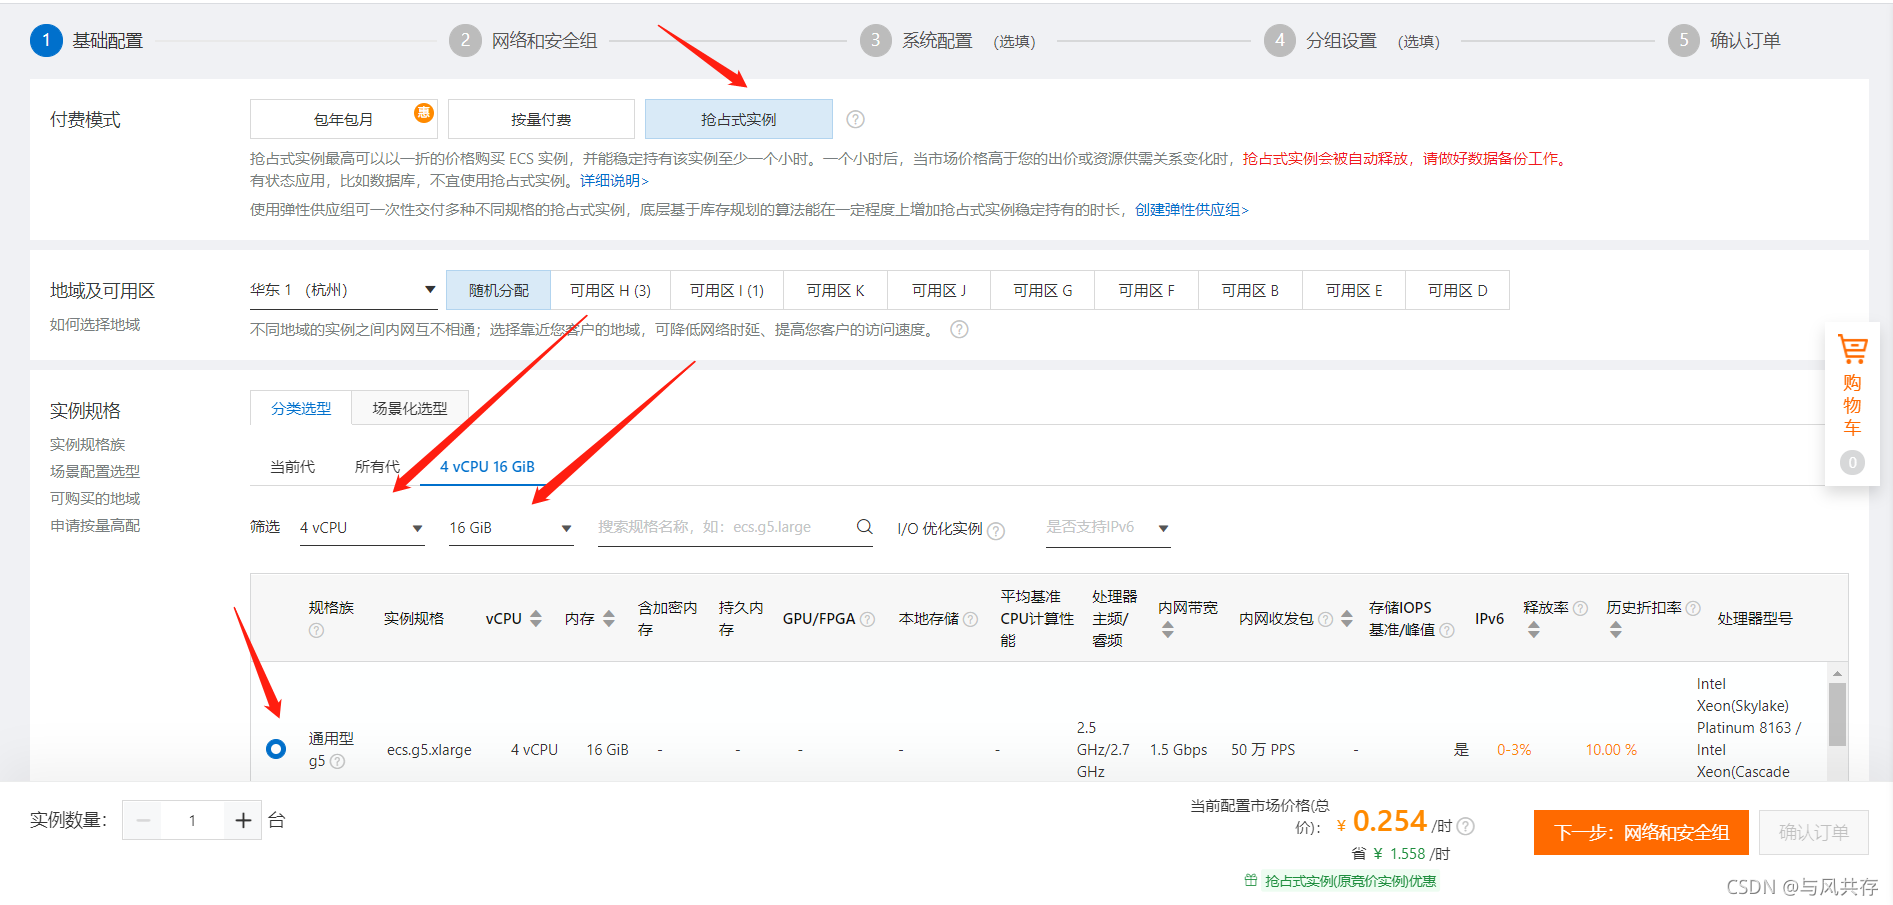Image resolution: width=1893 pixels, height=905 pixels.
Task: Open 16 GiB memory filter dropdown
Action: coord(511,528)
